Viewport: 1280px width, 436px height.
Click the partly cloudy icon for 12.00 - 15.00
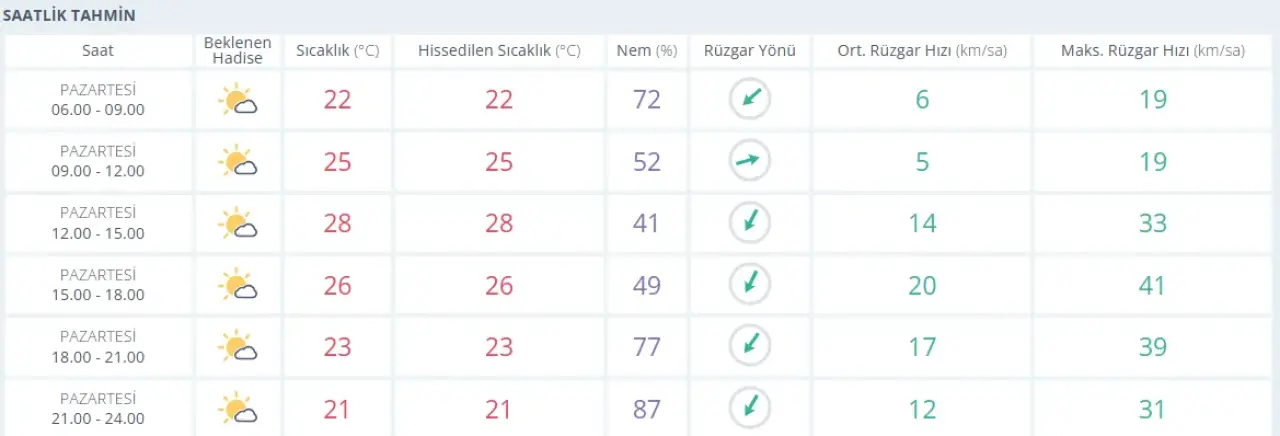pos(238,223)
